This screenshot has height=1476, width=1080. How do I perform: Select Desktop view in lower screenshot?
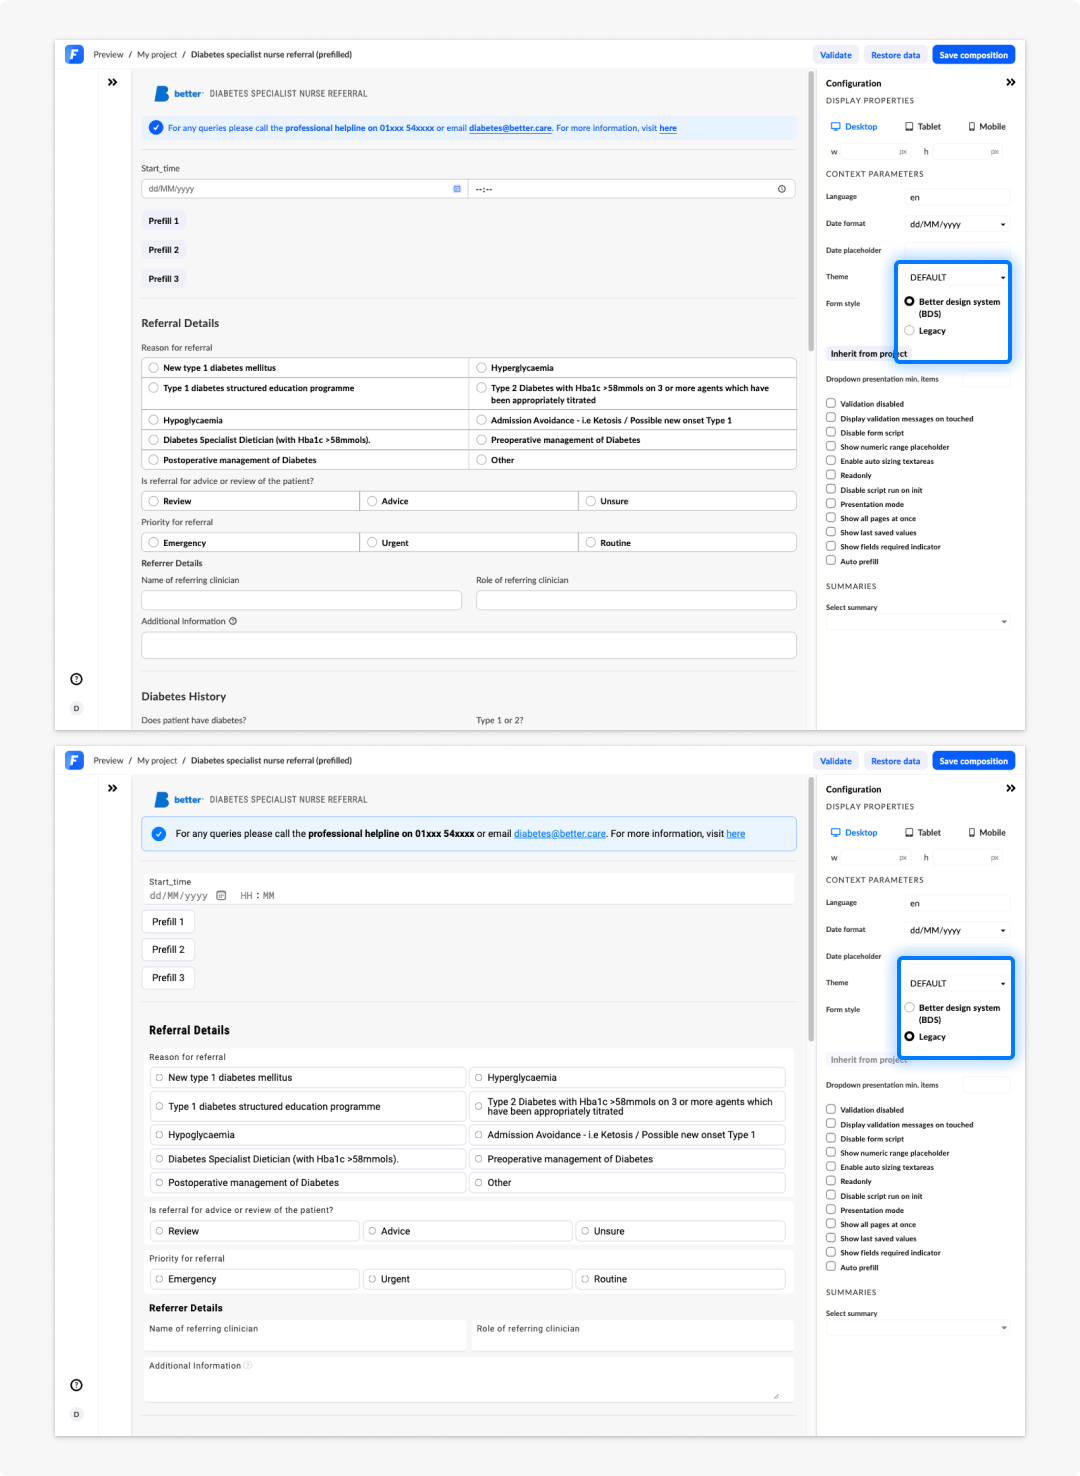coord(854,833)
